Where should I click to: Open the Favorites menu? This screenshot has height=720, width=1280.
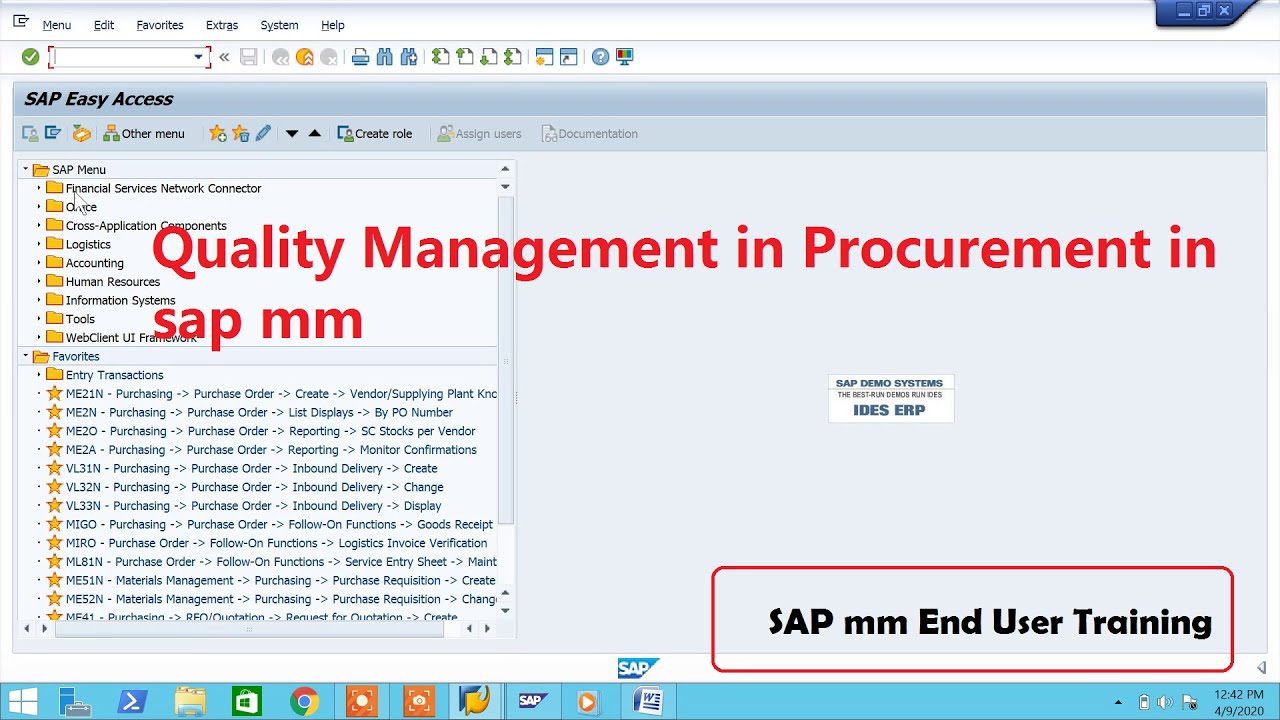click(160, 25)
